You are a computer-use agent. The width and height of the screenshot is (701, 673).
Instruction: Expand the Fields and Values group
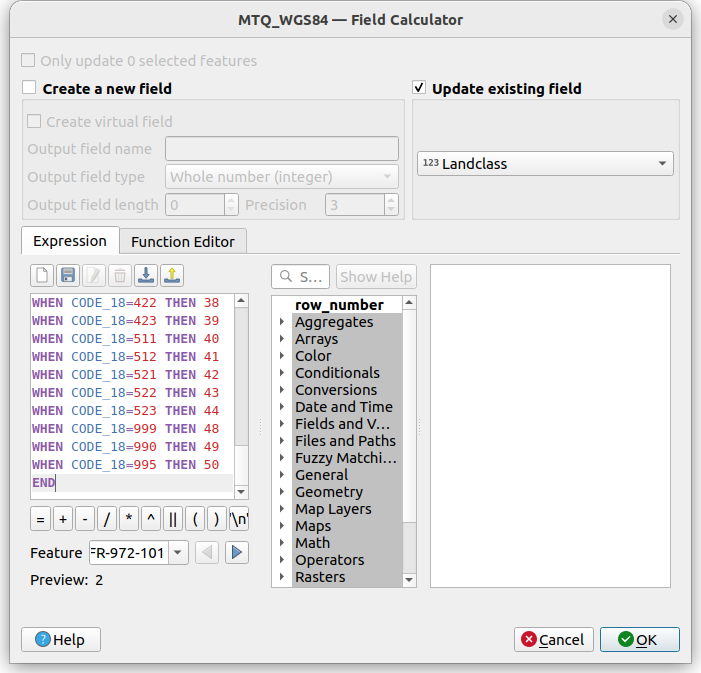click(282, 423)
